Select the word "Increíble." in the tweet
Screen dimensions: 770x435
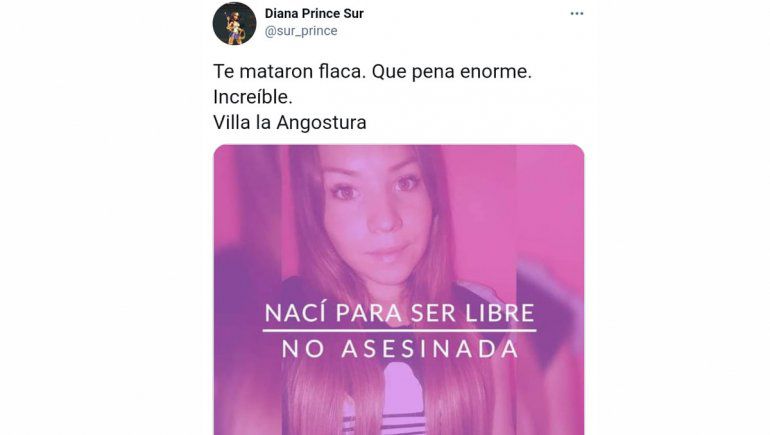253,97
